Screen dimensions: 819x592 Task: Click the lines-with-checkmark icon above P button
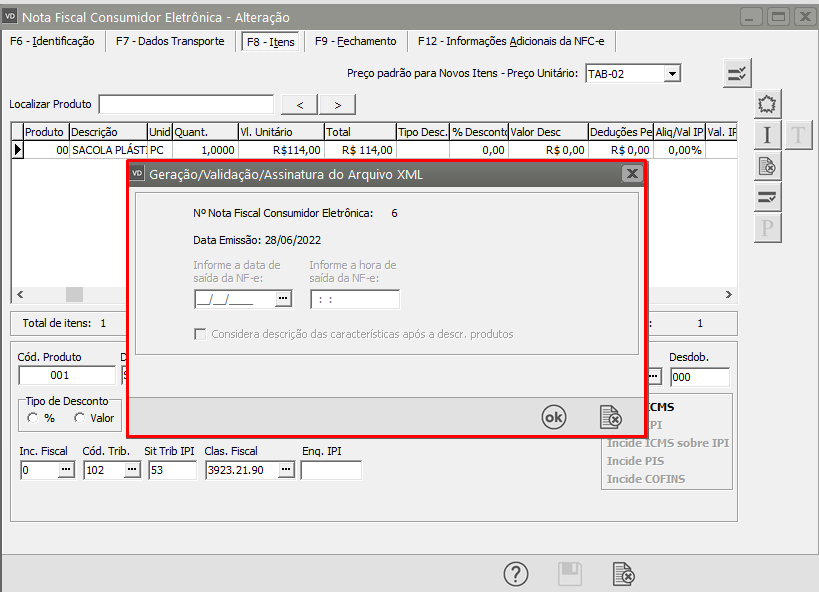click(x=767, y=198)
